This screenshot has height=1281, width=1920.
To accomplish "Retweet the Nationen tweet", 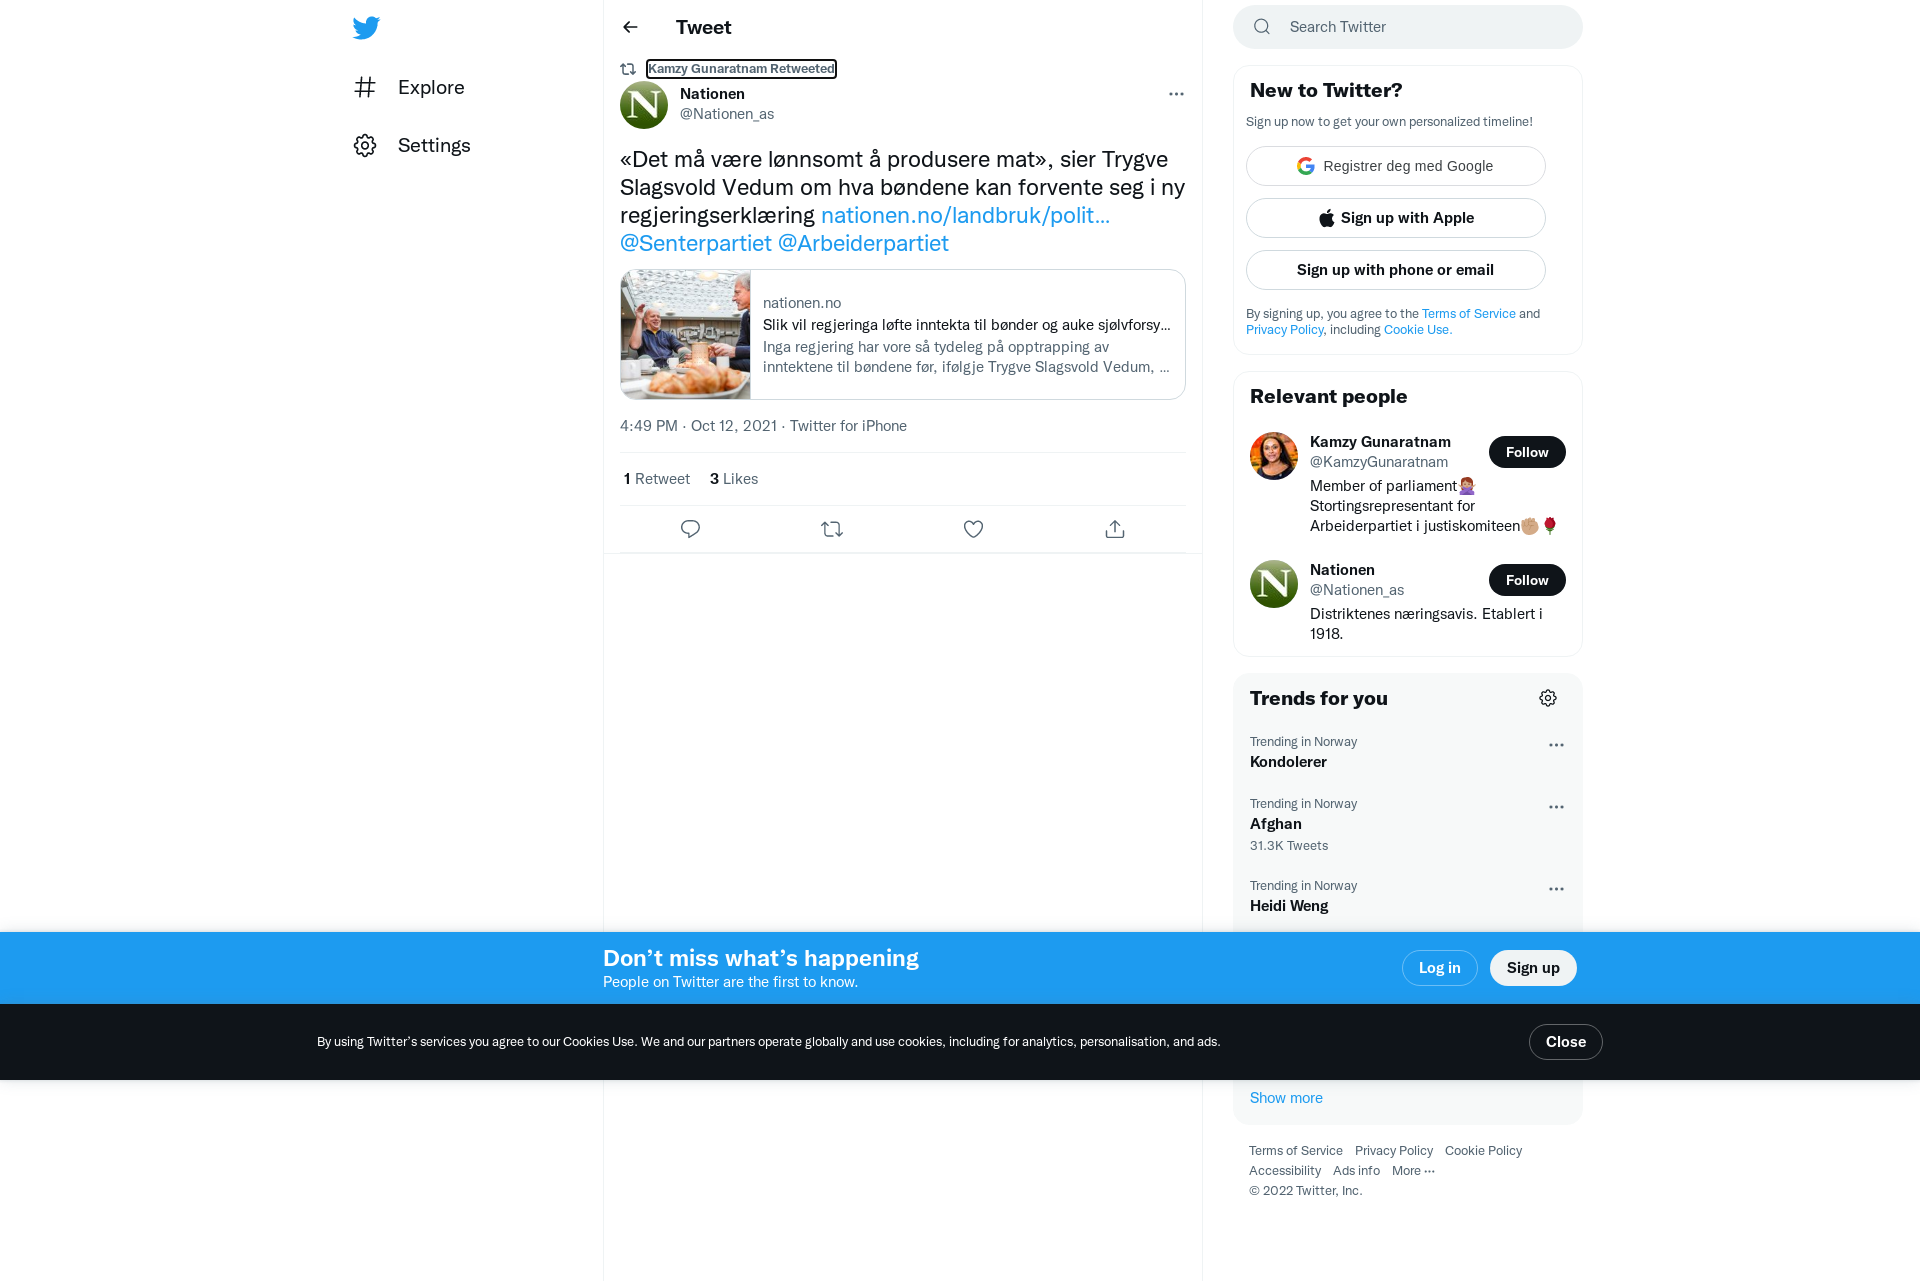I will click(832, 529).
